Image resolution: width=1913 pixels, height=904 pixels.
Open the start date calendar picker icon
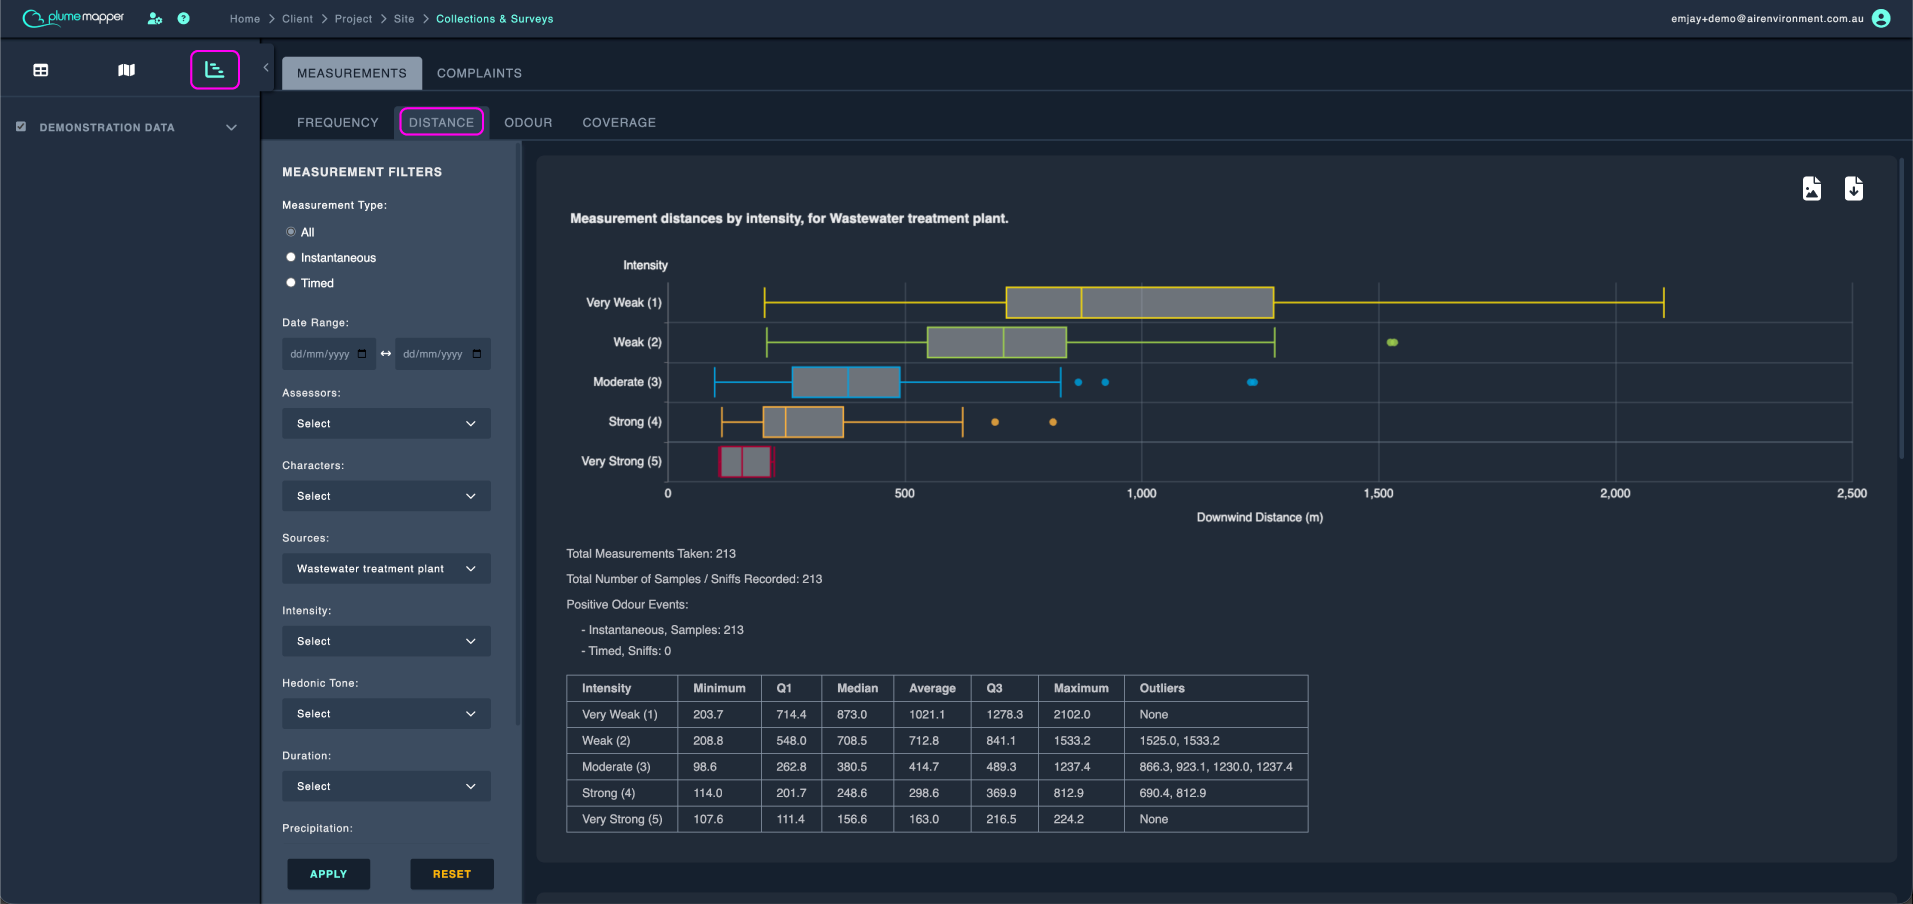coord(362,354)
